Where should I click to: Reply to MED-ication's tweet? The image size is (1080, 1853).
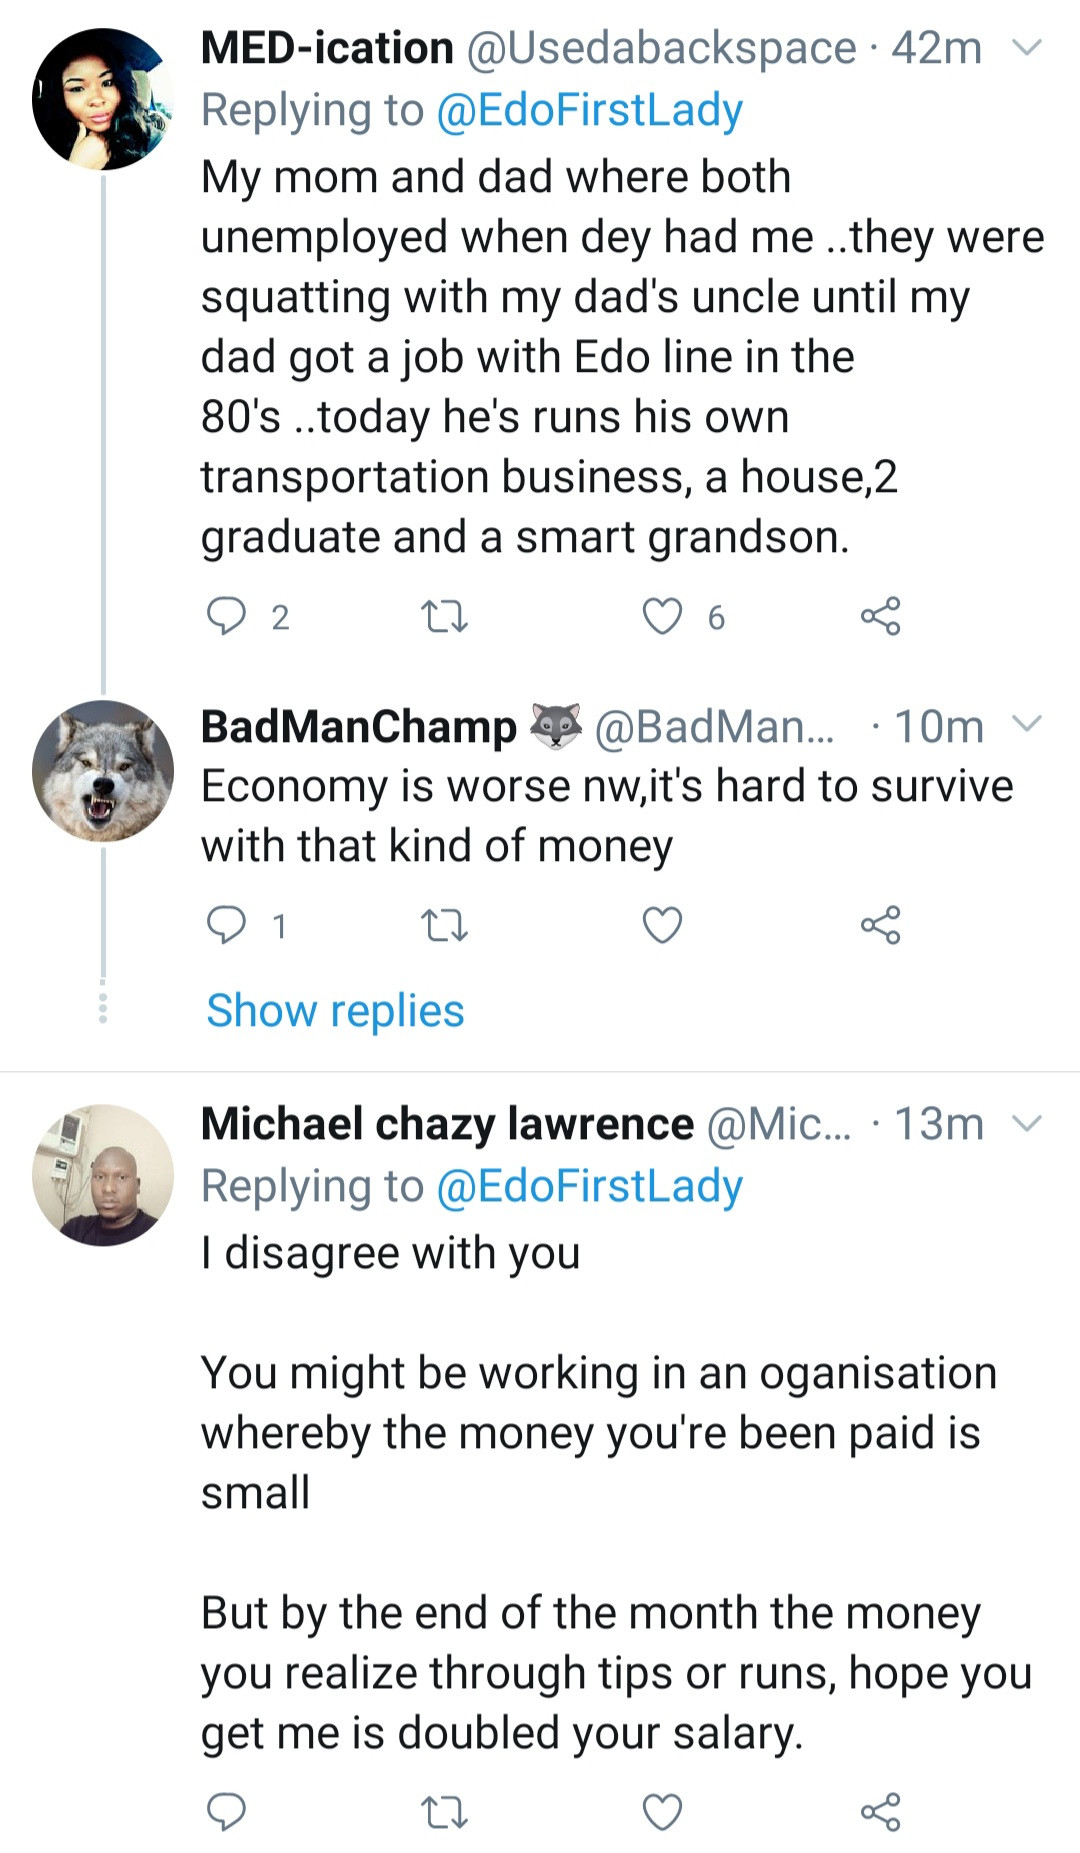(226, 617)
